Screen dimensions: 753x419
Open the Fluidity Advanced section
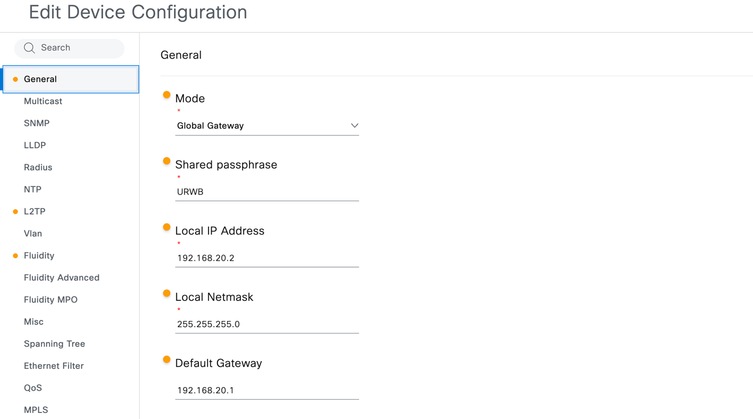61,278
